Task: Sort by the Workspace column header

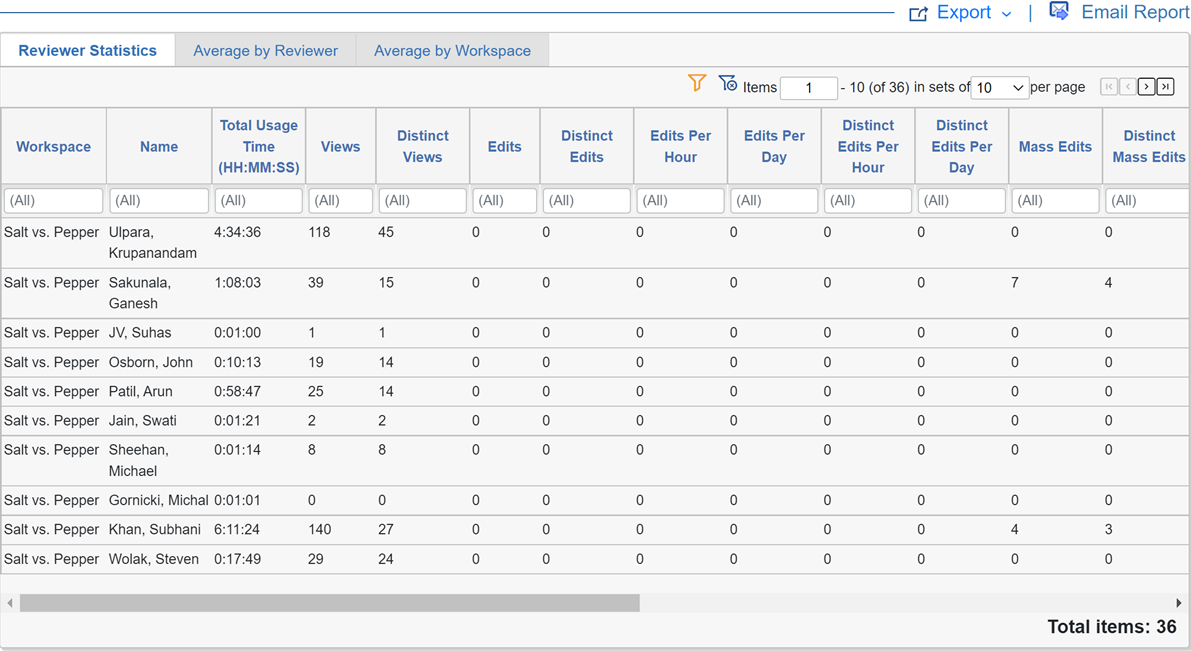Action: (53, 147)
